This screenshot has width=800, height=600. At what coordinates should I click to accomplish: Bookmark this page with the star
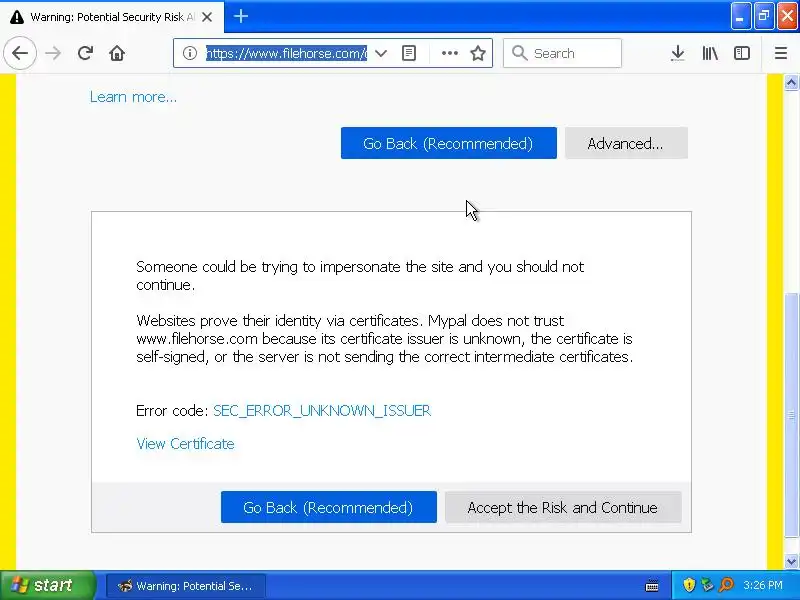click(478, 53)
